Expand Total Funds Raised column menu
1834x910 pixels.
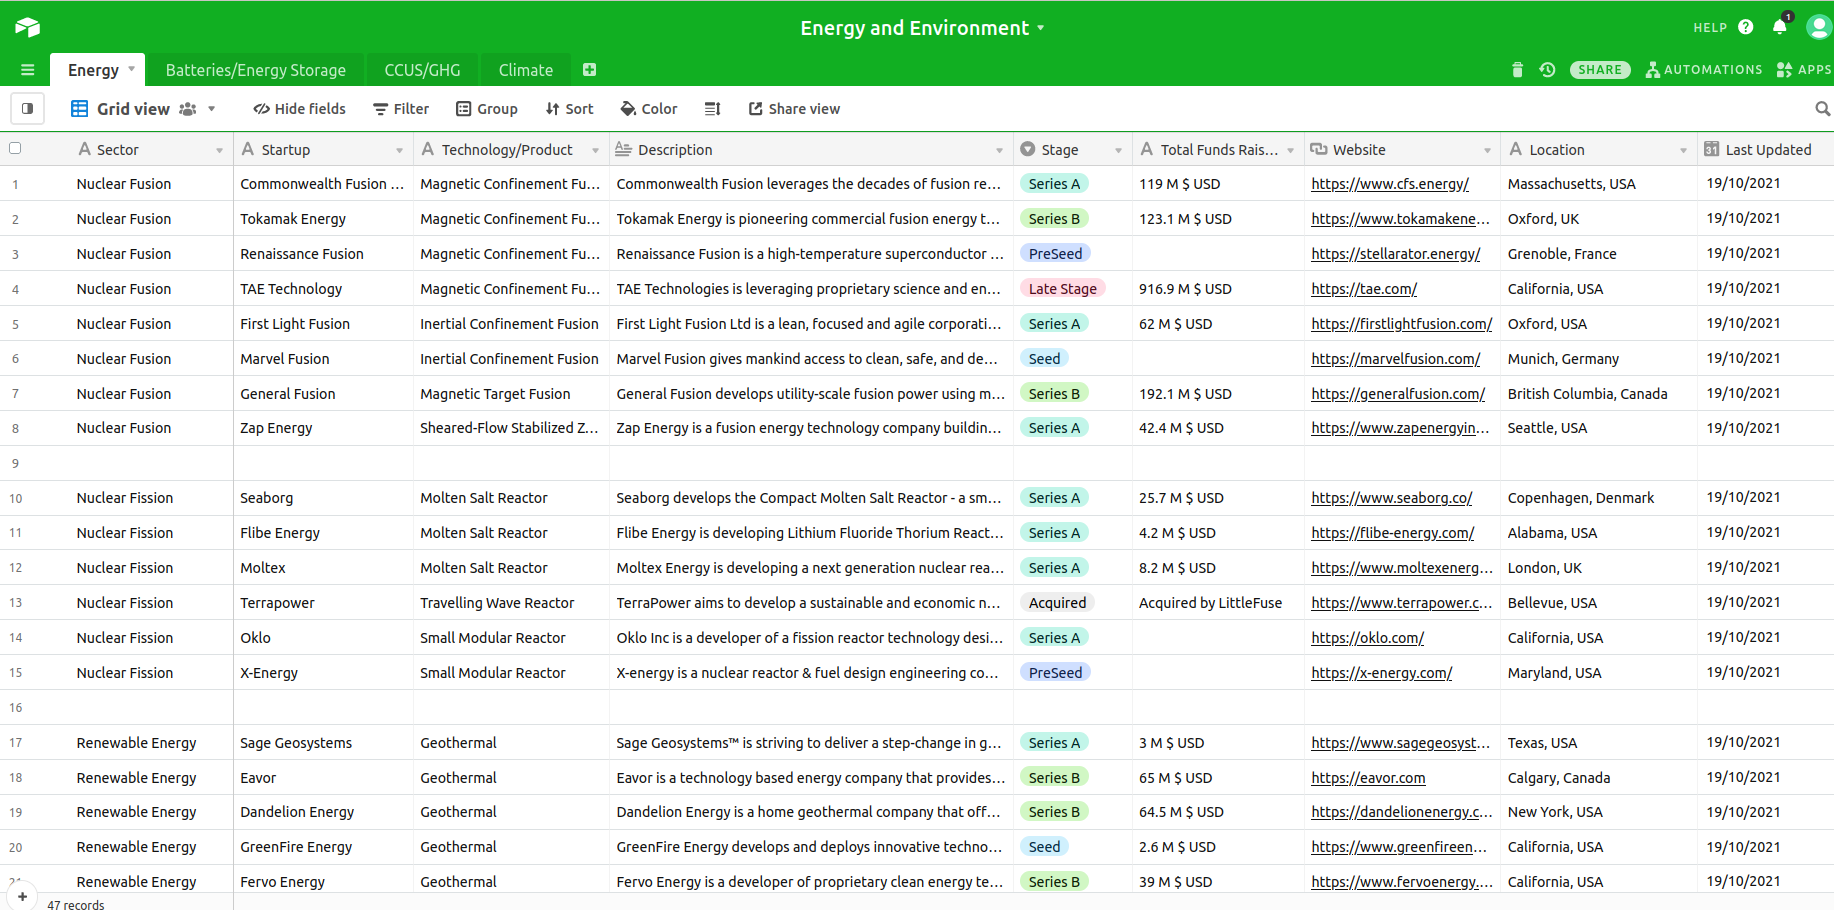coord(1290,150)
